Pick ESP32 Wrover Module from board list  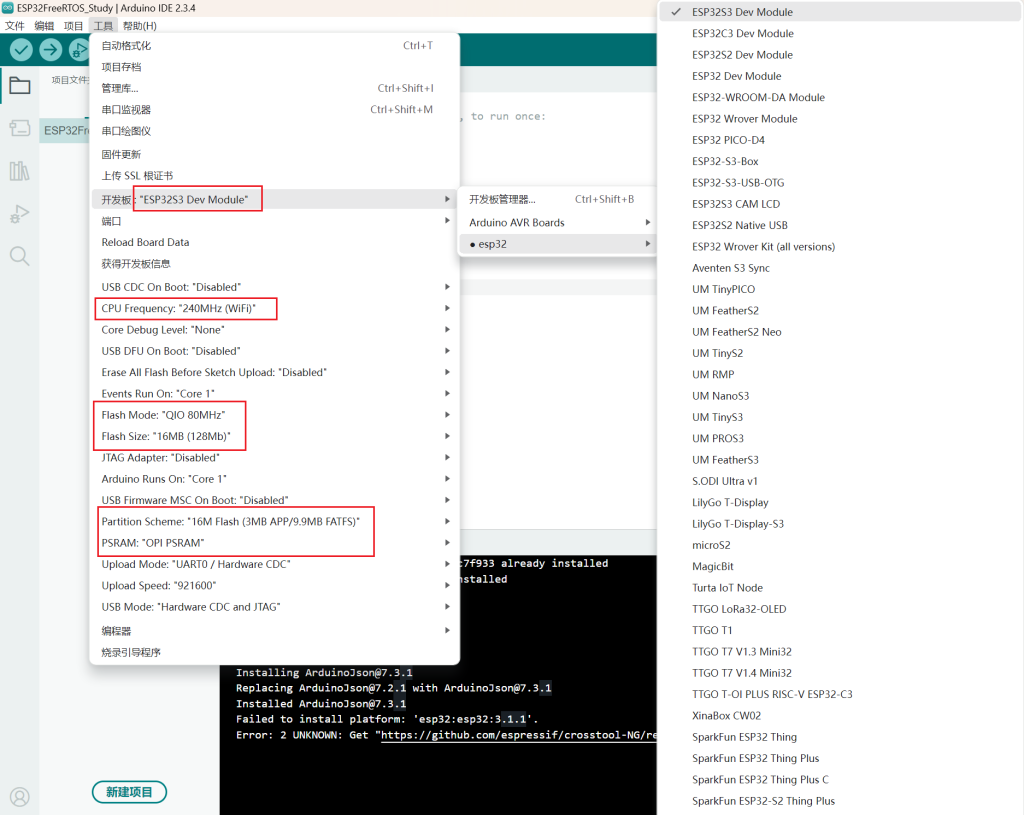744,118
